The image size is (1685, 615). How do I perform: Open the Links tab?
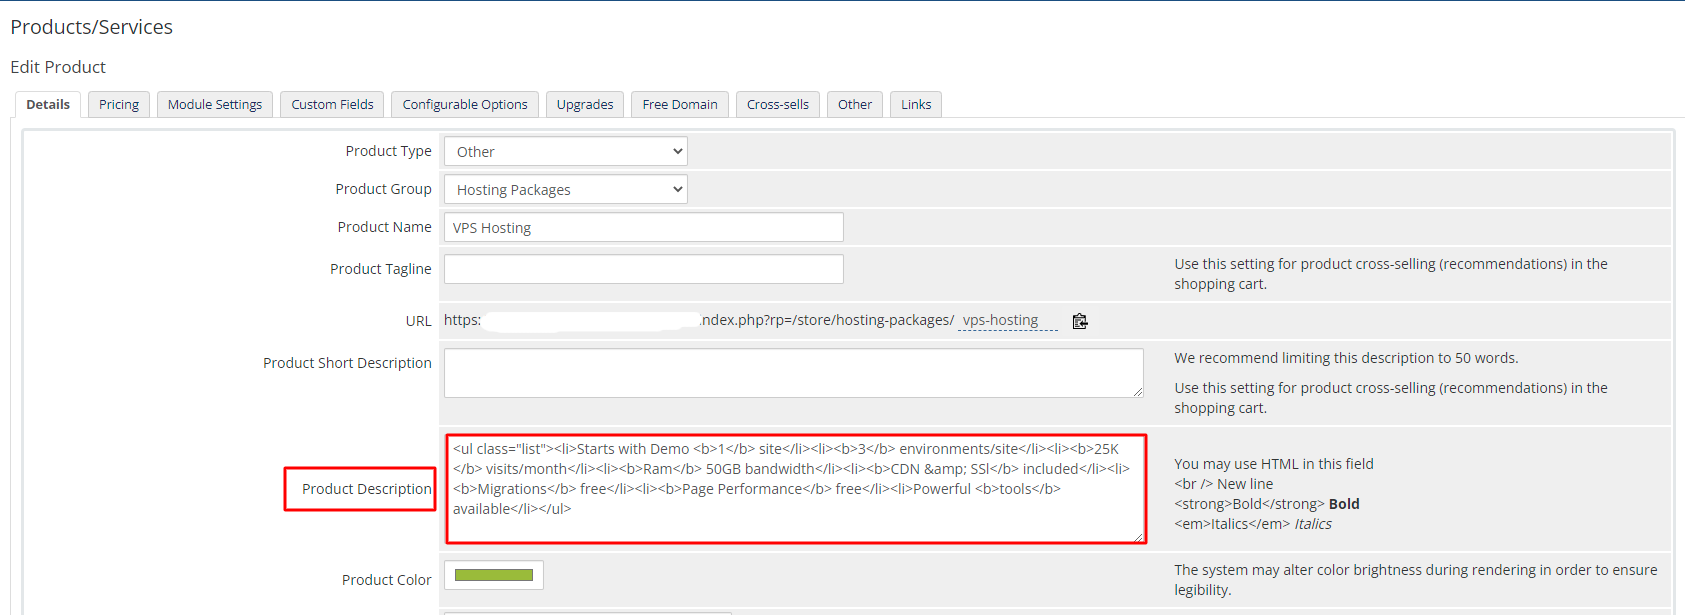click(916, 105)
